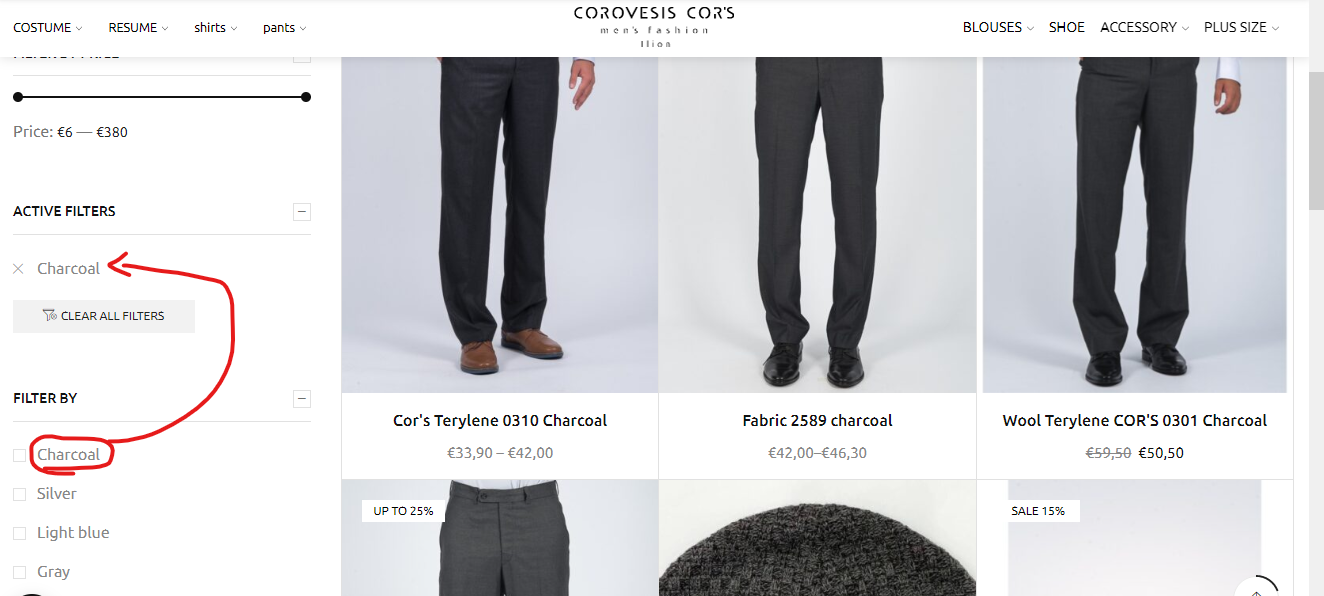Viewport: 1324px width, 596px height.
Task: Expand the PLUS SIZE menu
Action: pos(1242,28)
